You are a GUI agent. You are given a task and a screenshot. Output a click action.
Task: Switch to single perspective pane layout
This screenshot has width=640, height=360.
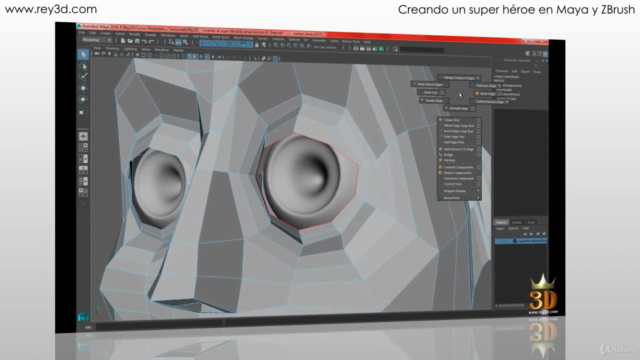point(83,136)
